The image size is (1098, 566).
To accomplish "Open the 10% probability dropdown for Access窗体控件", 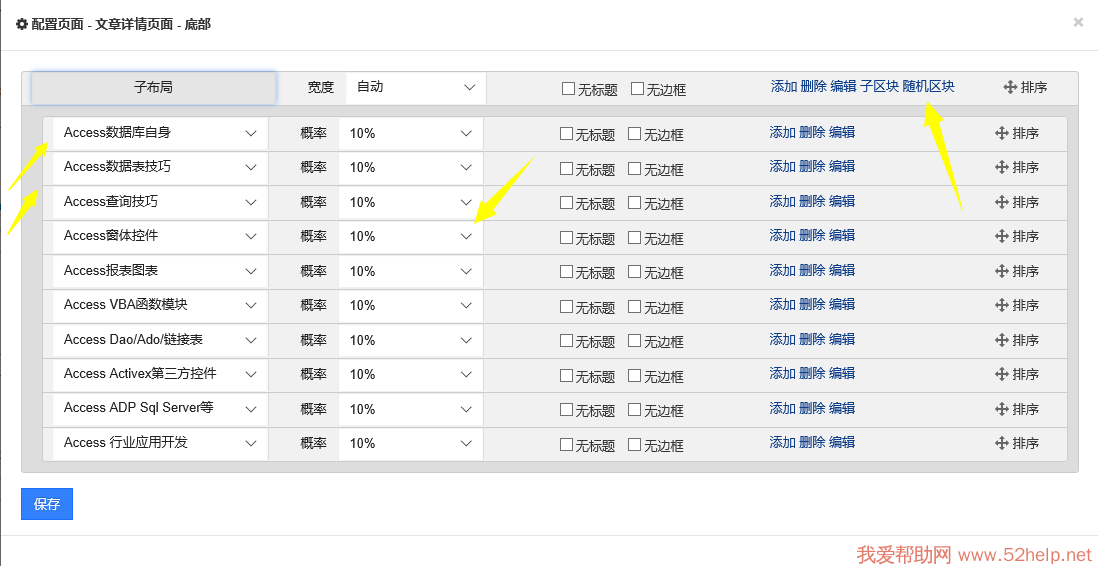I will pyautogui.click(x=410, y=236).
